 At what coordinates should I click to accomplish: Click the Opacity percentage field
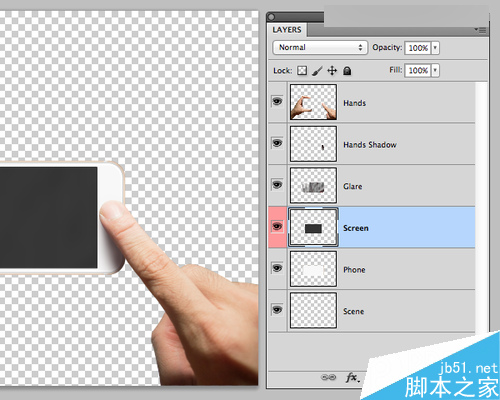(418, 48)
